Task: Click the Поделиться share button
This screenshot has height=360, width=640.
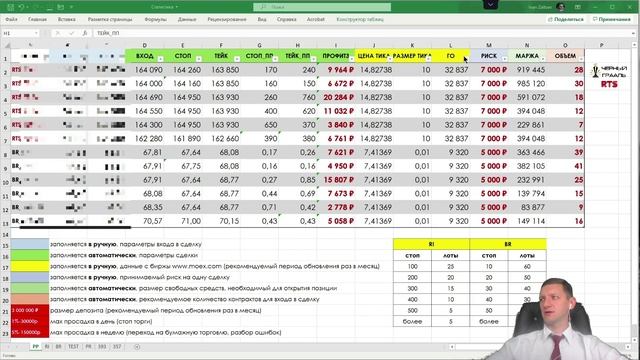Action: coord(566,19)
